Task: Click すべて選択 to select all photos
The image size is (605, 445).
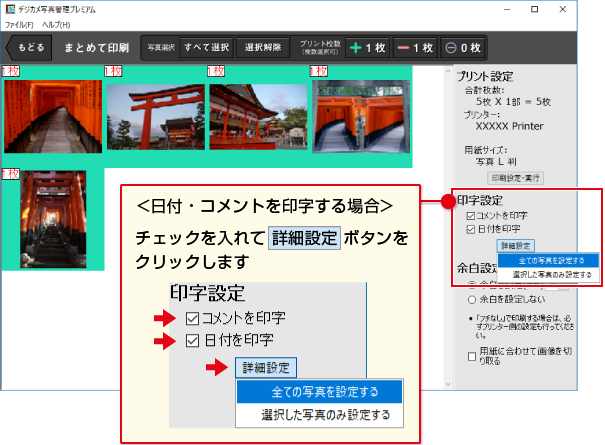Action: [x=206, y=47]
